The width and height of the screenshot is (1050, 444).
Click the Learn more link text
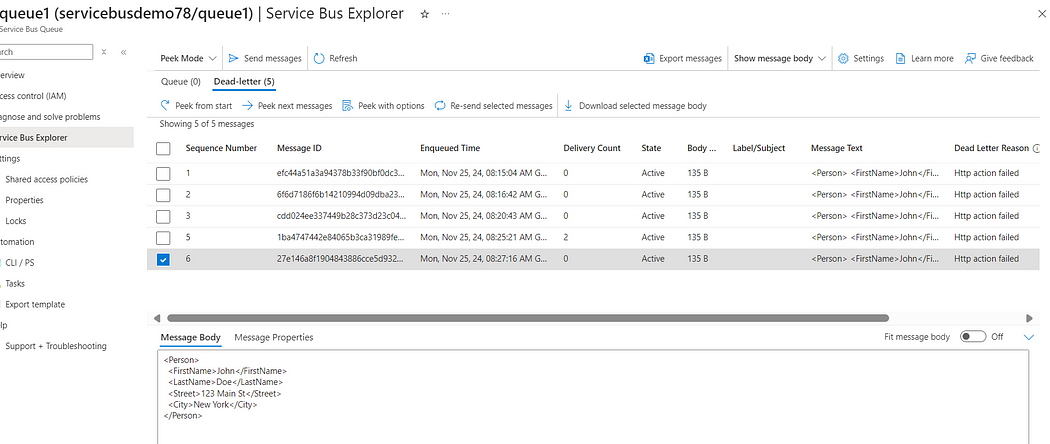point(932,58)
